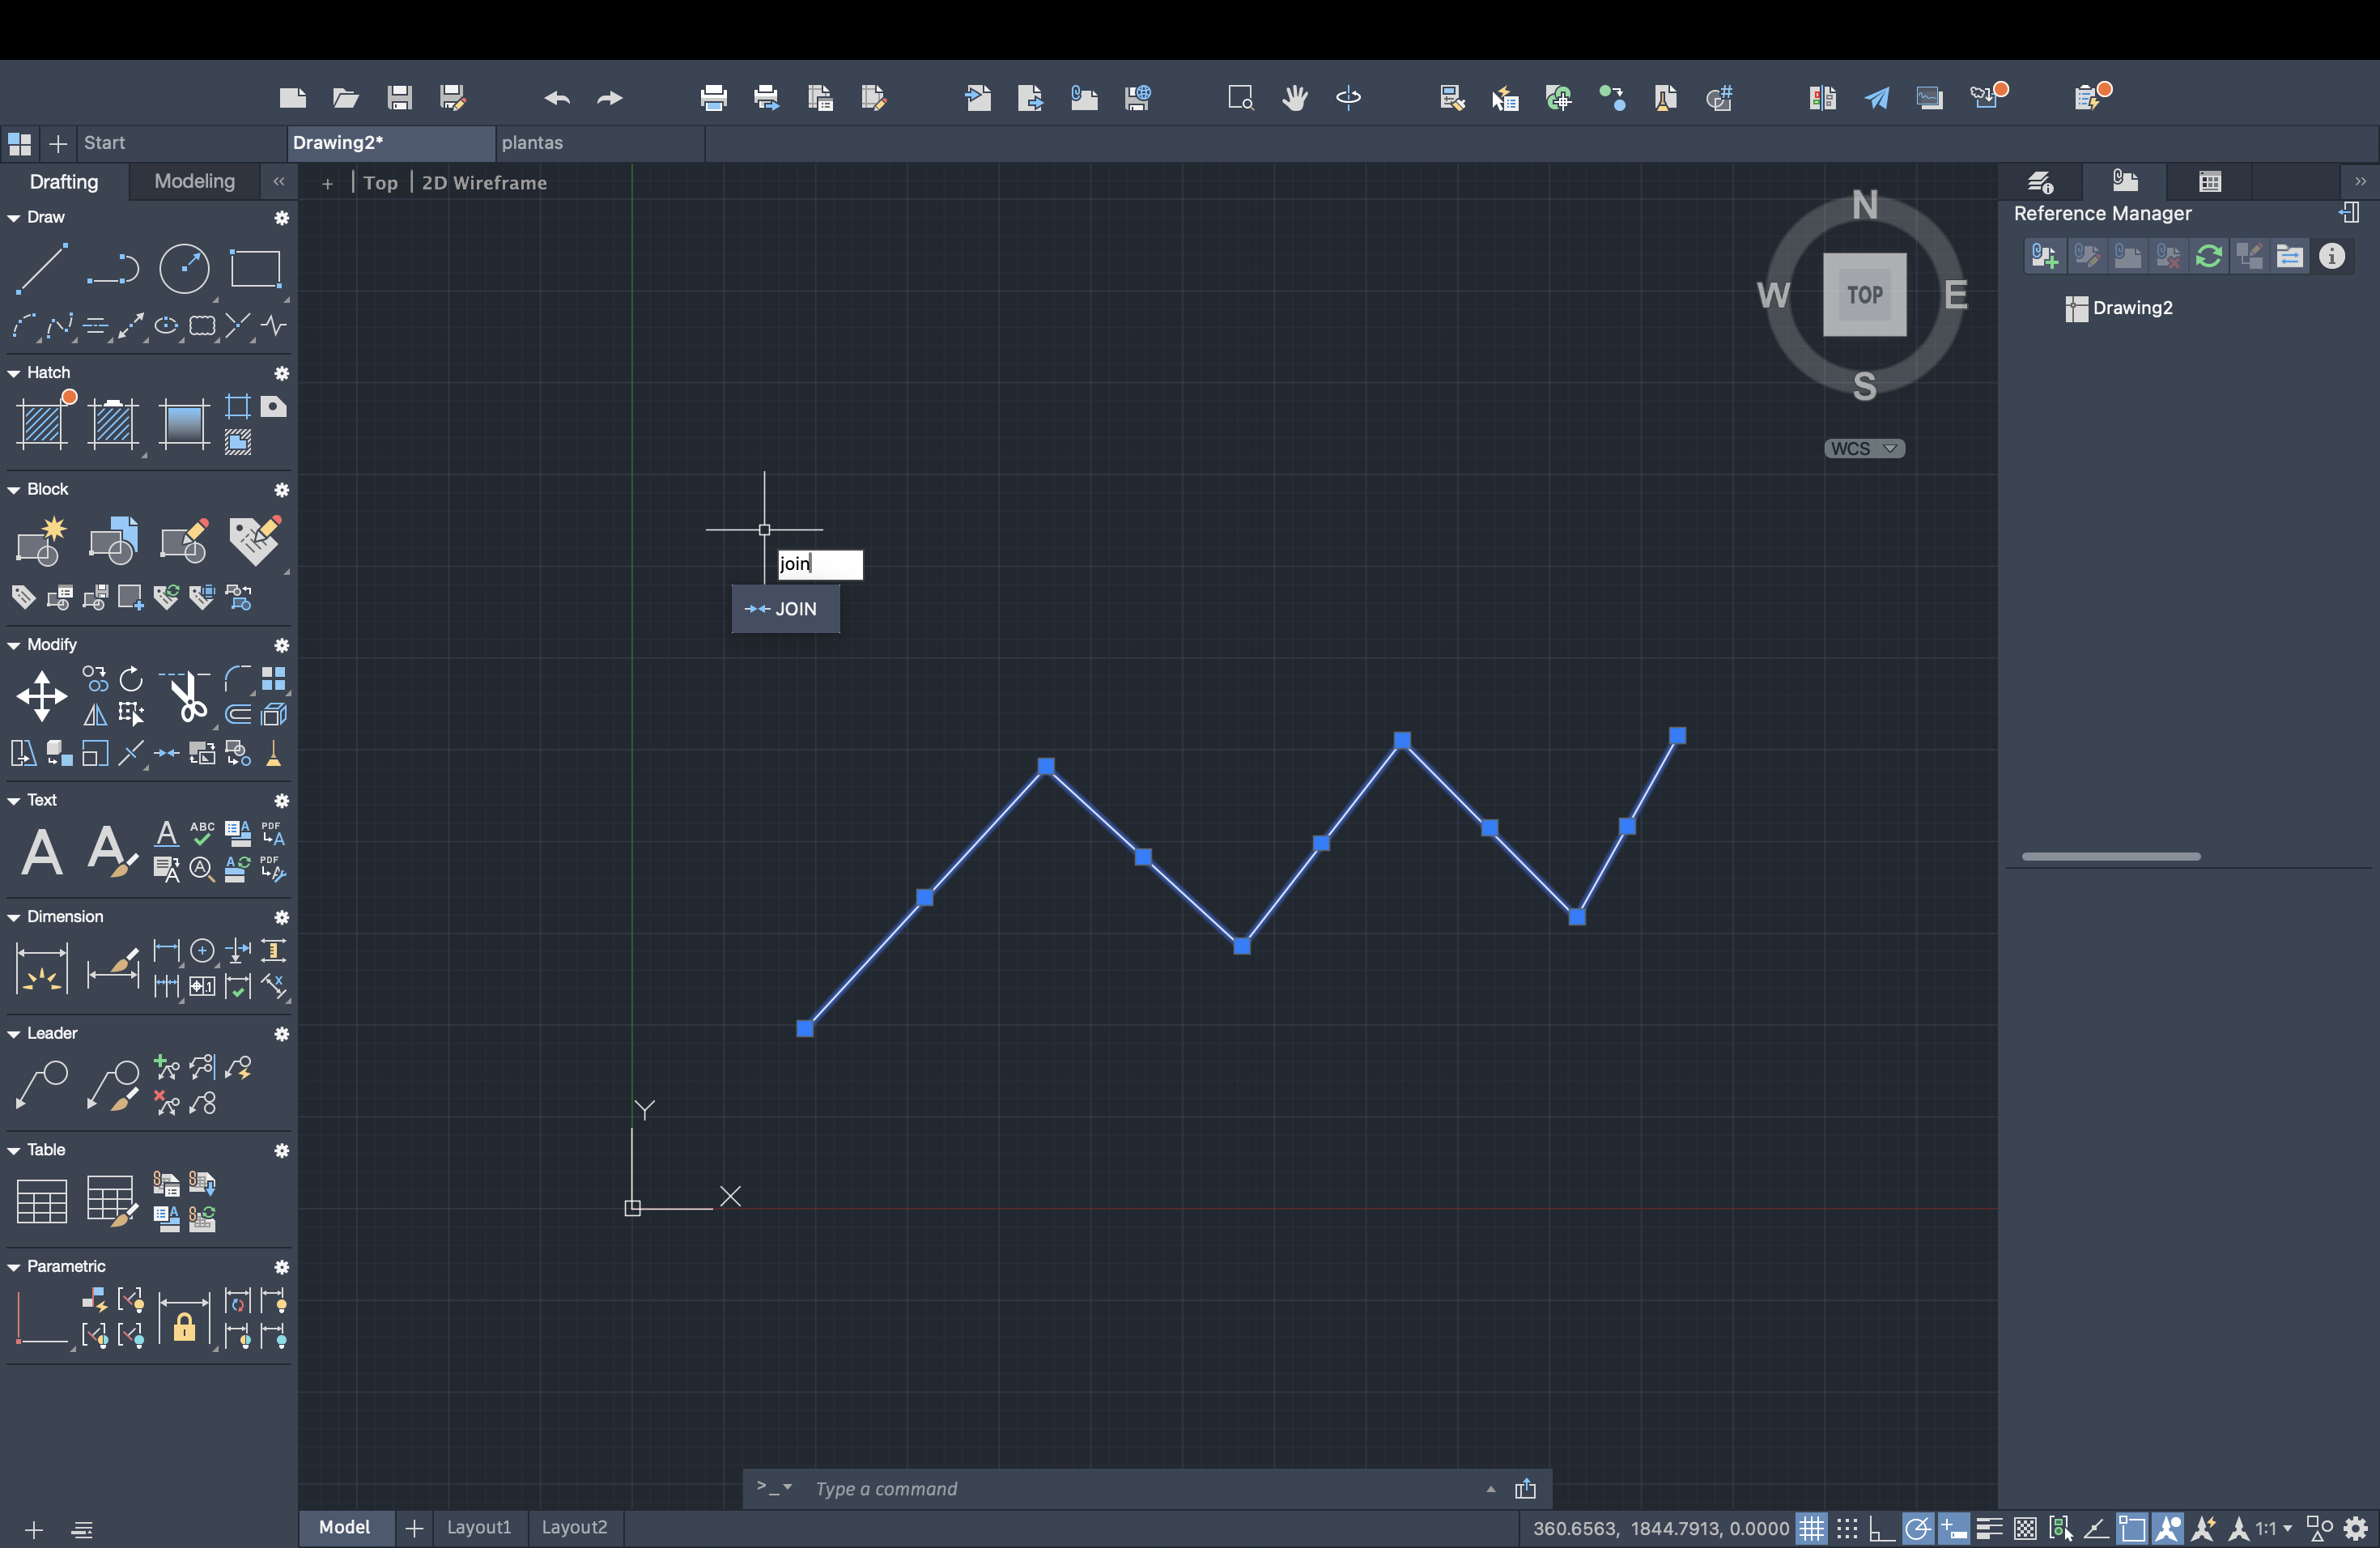The image size is (2380, 1548).
Task: Insert a Table using the Table tool
Action: tap(41, 1202)
